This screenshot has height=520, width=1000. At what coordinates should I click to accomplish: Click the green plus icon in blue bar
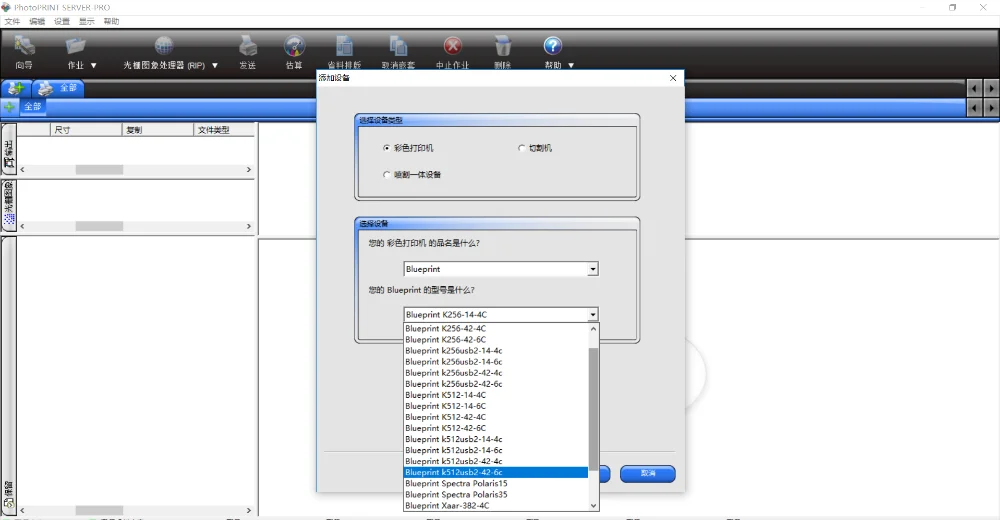coord(10,107)
